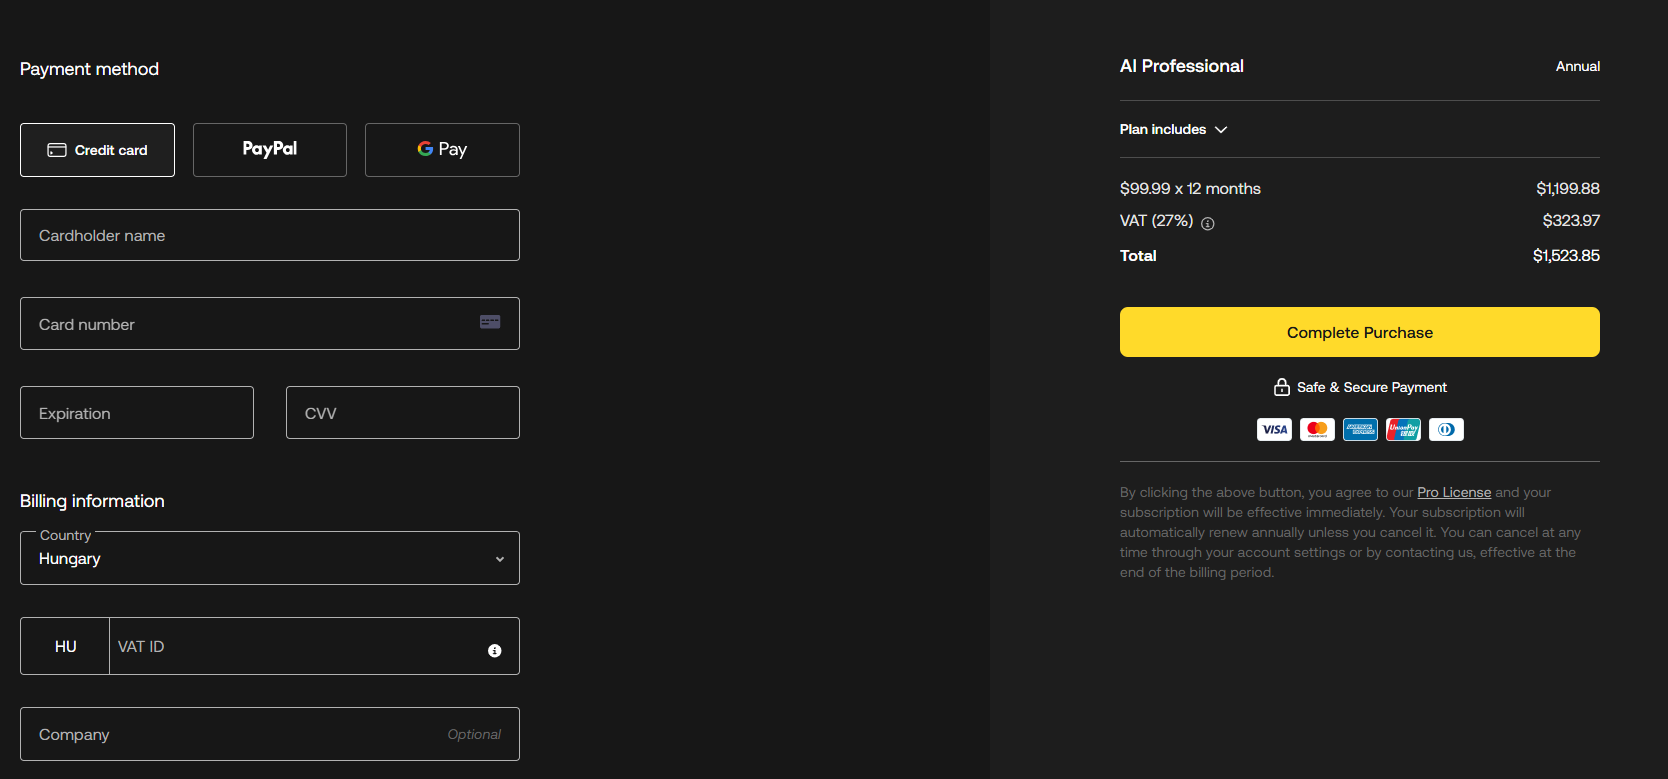This screenshot has height=779, width=1668.
Task: Click the info icon in VAT ID field
Action: tap(494, 651)
